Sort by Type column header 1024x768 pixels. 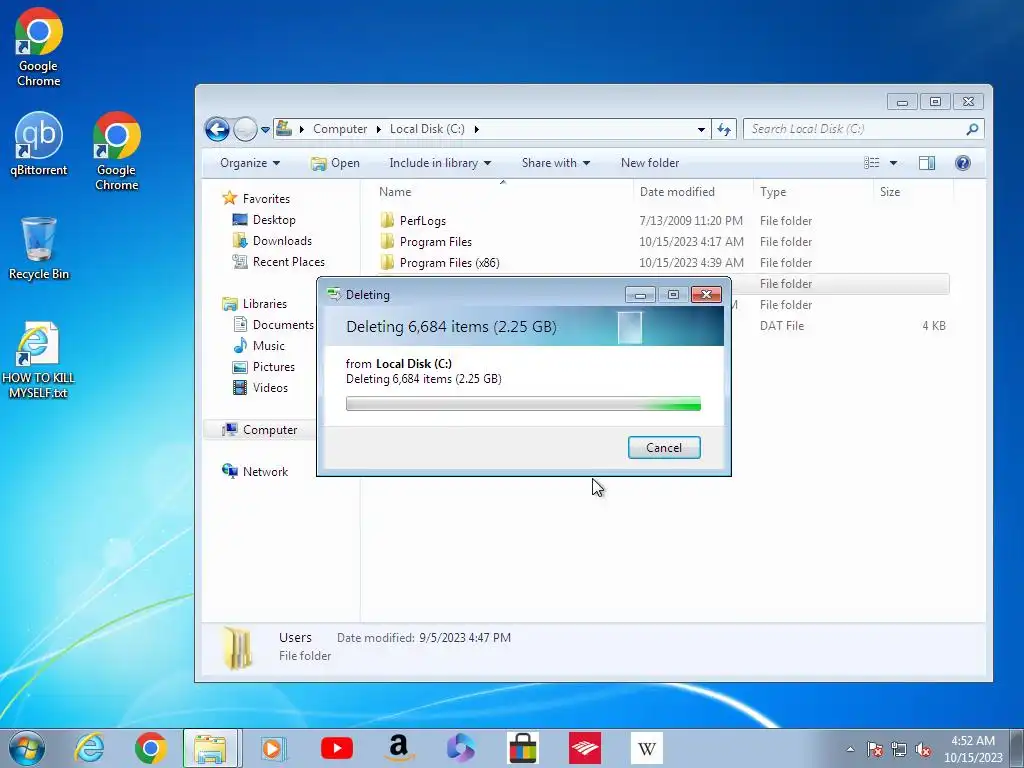point(813,192)
